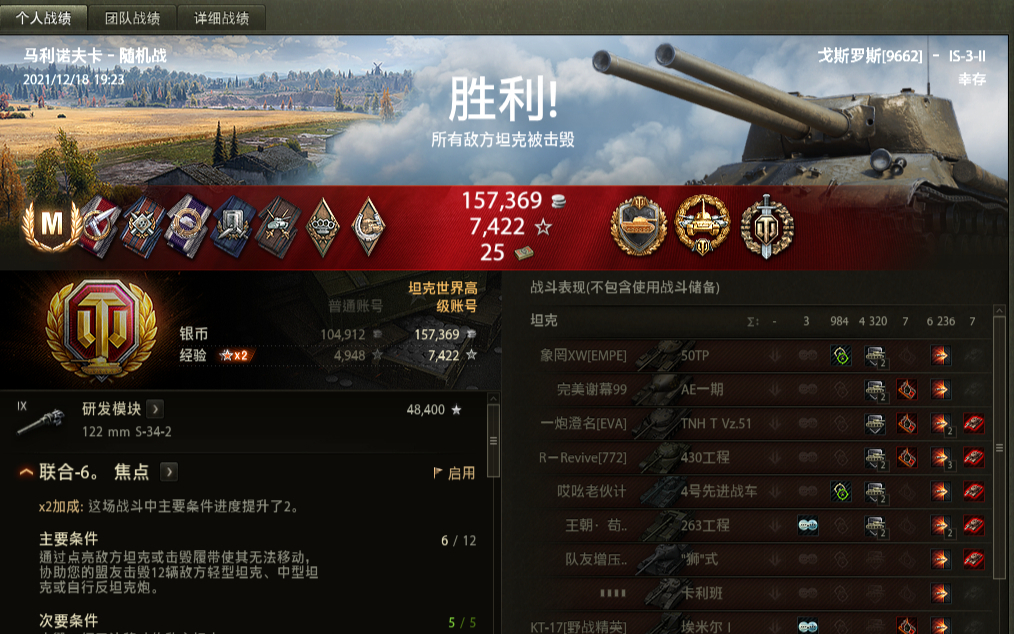Click the tank shield achievement medal
Viewport: 1014px width, 634px height.
(639, 226)
